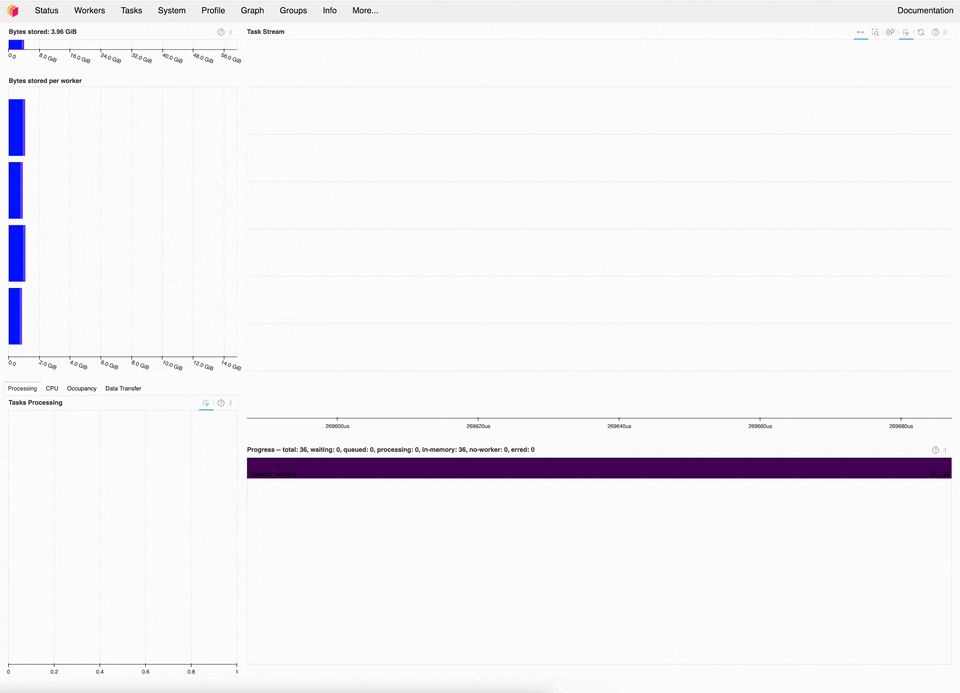Click the third worker's bytes stored bar

(17, 253)
